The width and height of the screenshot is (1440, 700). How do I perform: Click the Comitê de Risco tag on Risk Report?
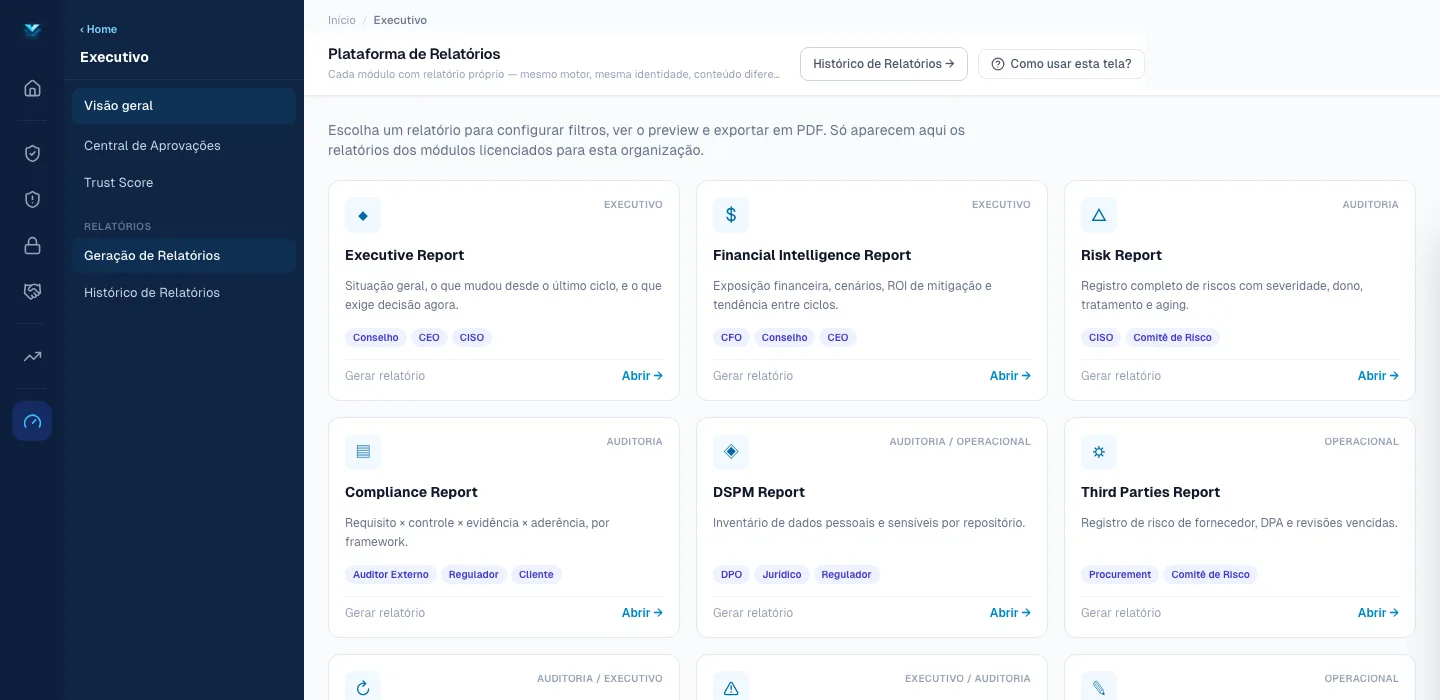[x=1172, y=338]
